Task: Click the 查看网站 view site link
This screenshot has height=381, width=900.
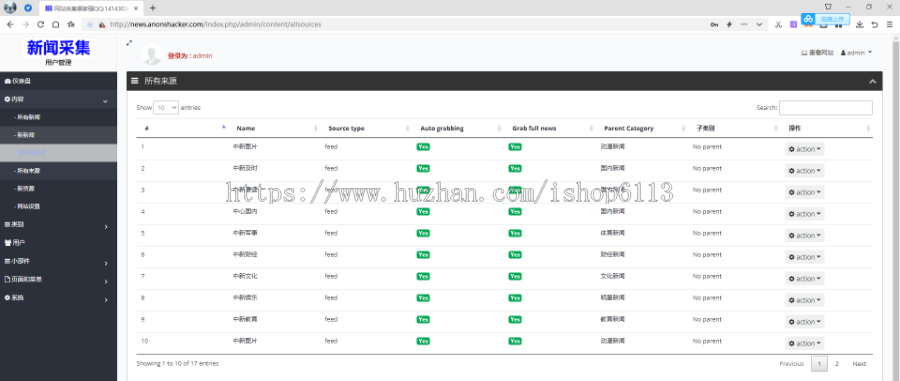Action: (x=817, y=52)
